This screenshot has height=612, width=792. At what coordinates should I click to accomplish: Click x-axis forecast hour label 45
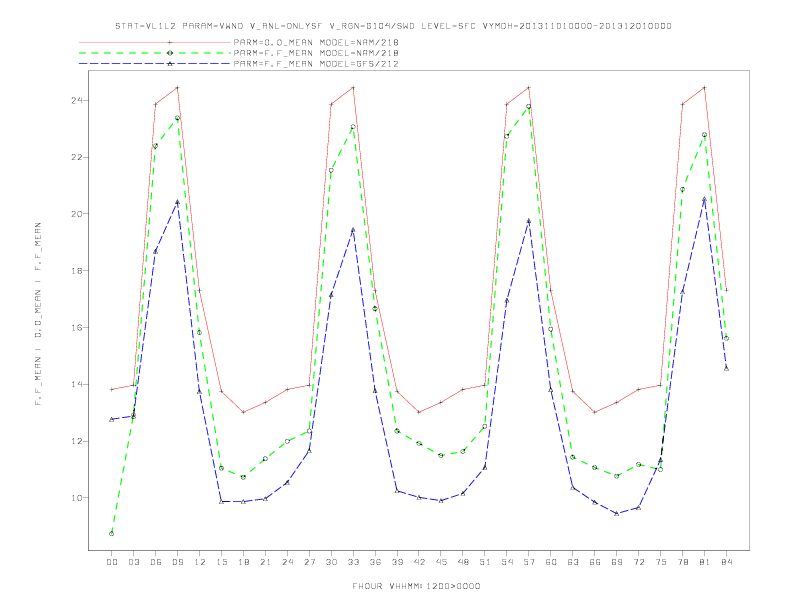(x=441, y=562)
